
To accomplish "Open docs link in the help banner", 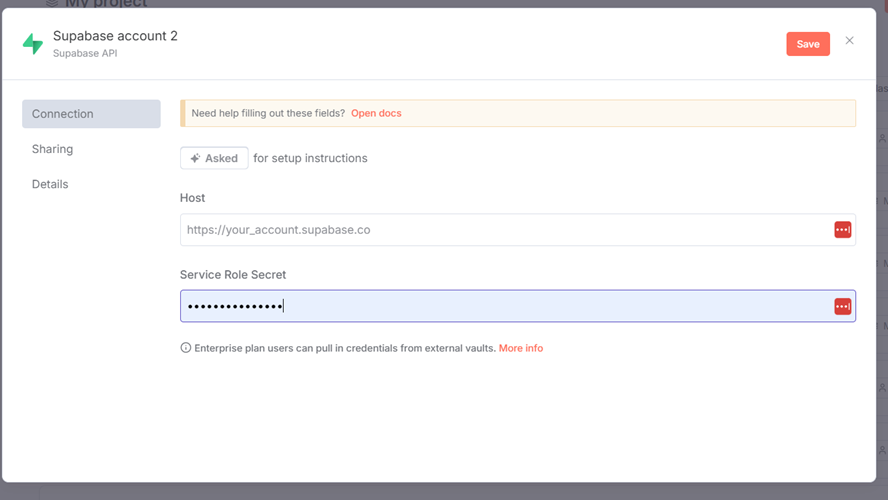I will coord(376,113).
